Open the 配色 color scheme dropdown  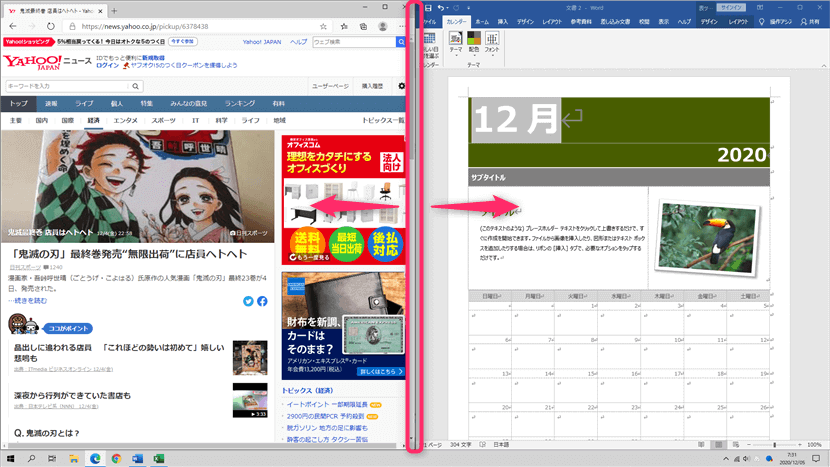point(474,44)
